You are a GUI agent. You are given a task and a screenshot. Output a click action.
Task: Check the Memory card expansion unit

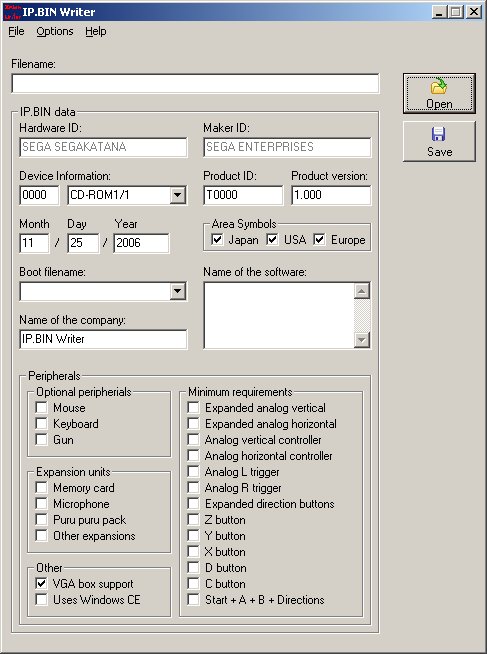coord(42,488)
